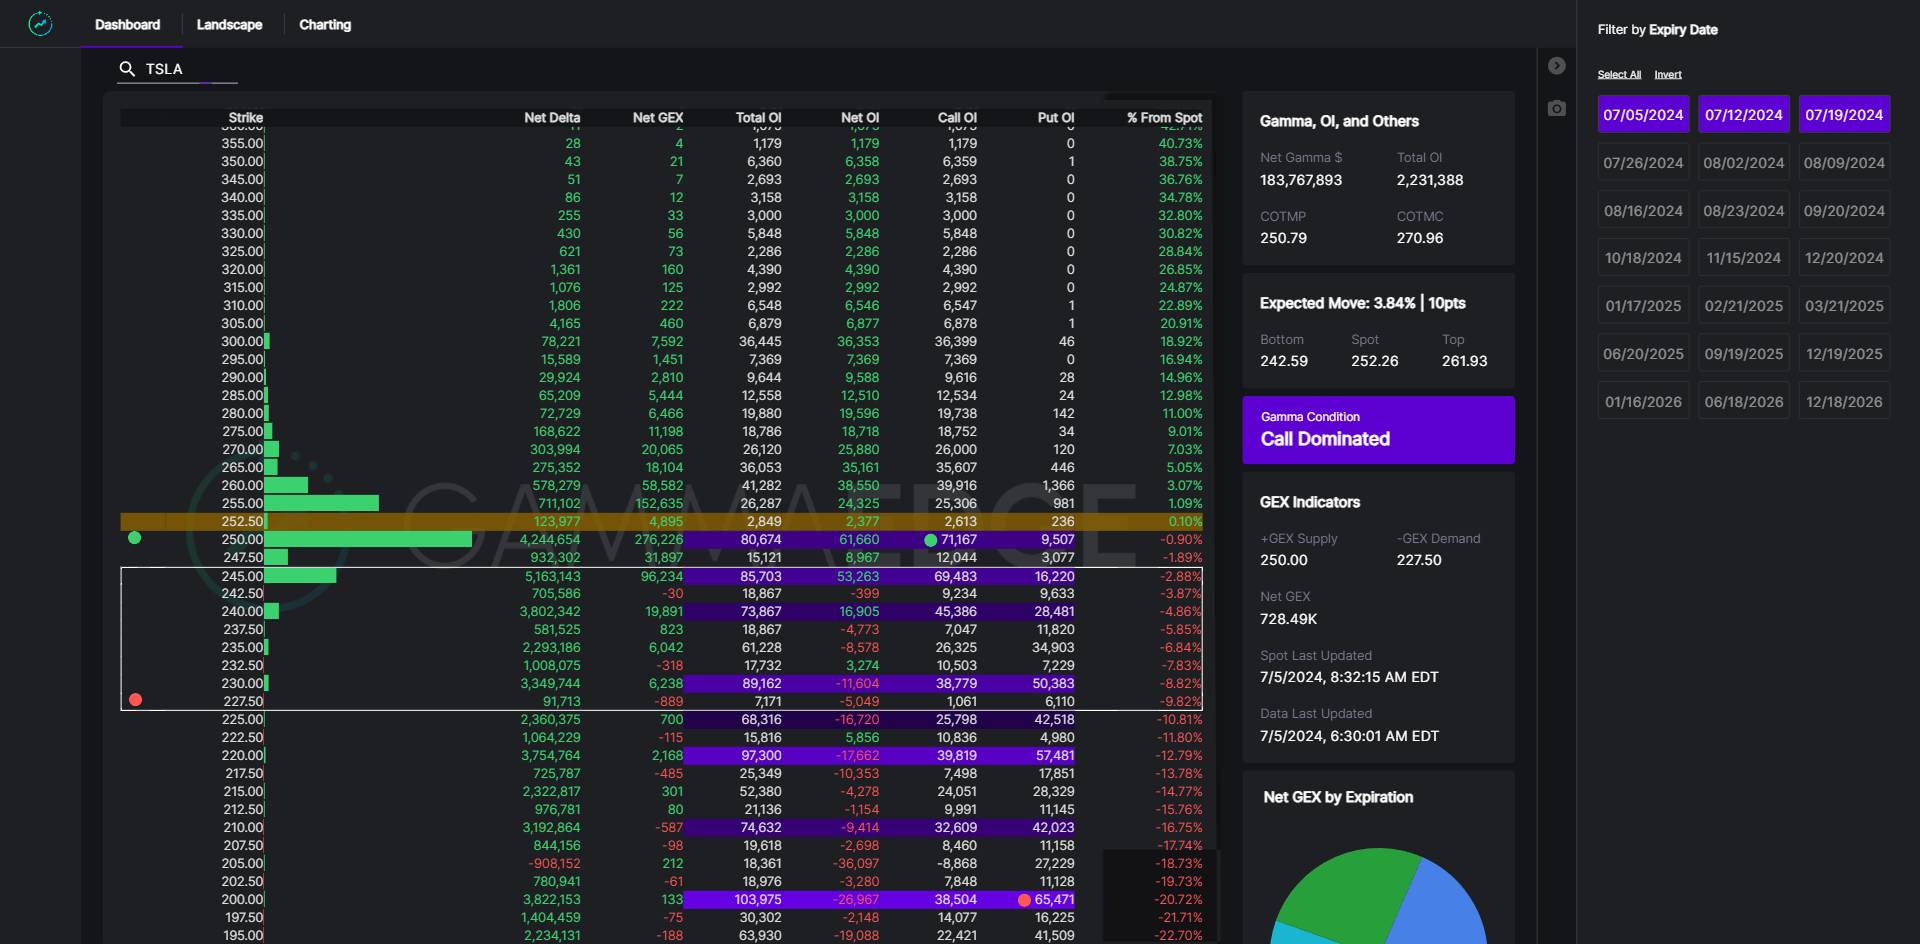Screen dimensions: 1920x944
Task: Click Net Delta cell 5,163,143 at strike 245.00
Action: [x=552, y=576]
